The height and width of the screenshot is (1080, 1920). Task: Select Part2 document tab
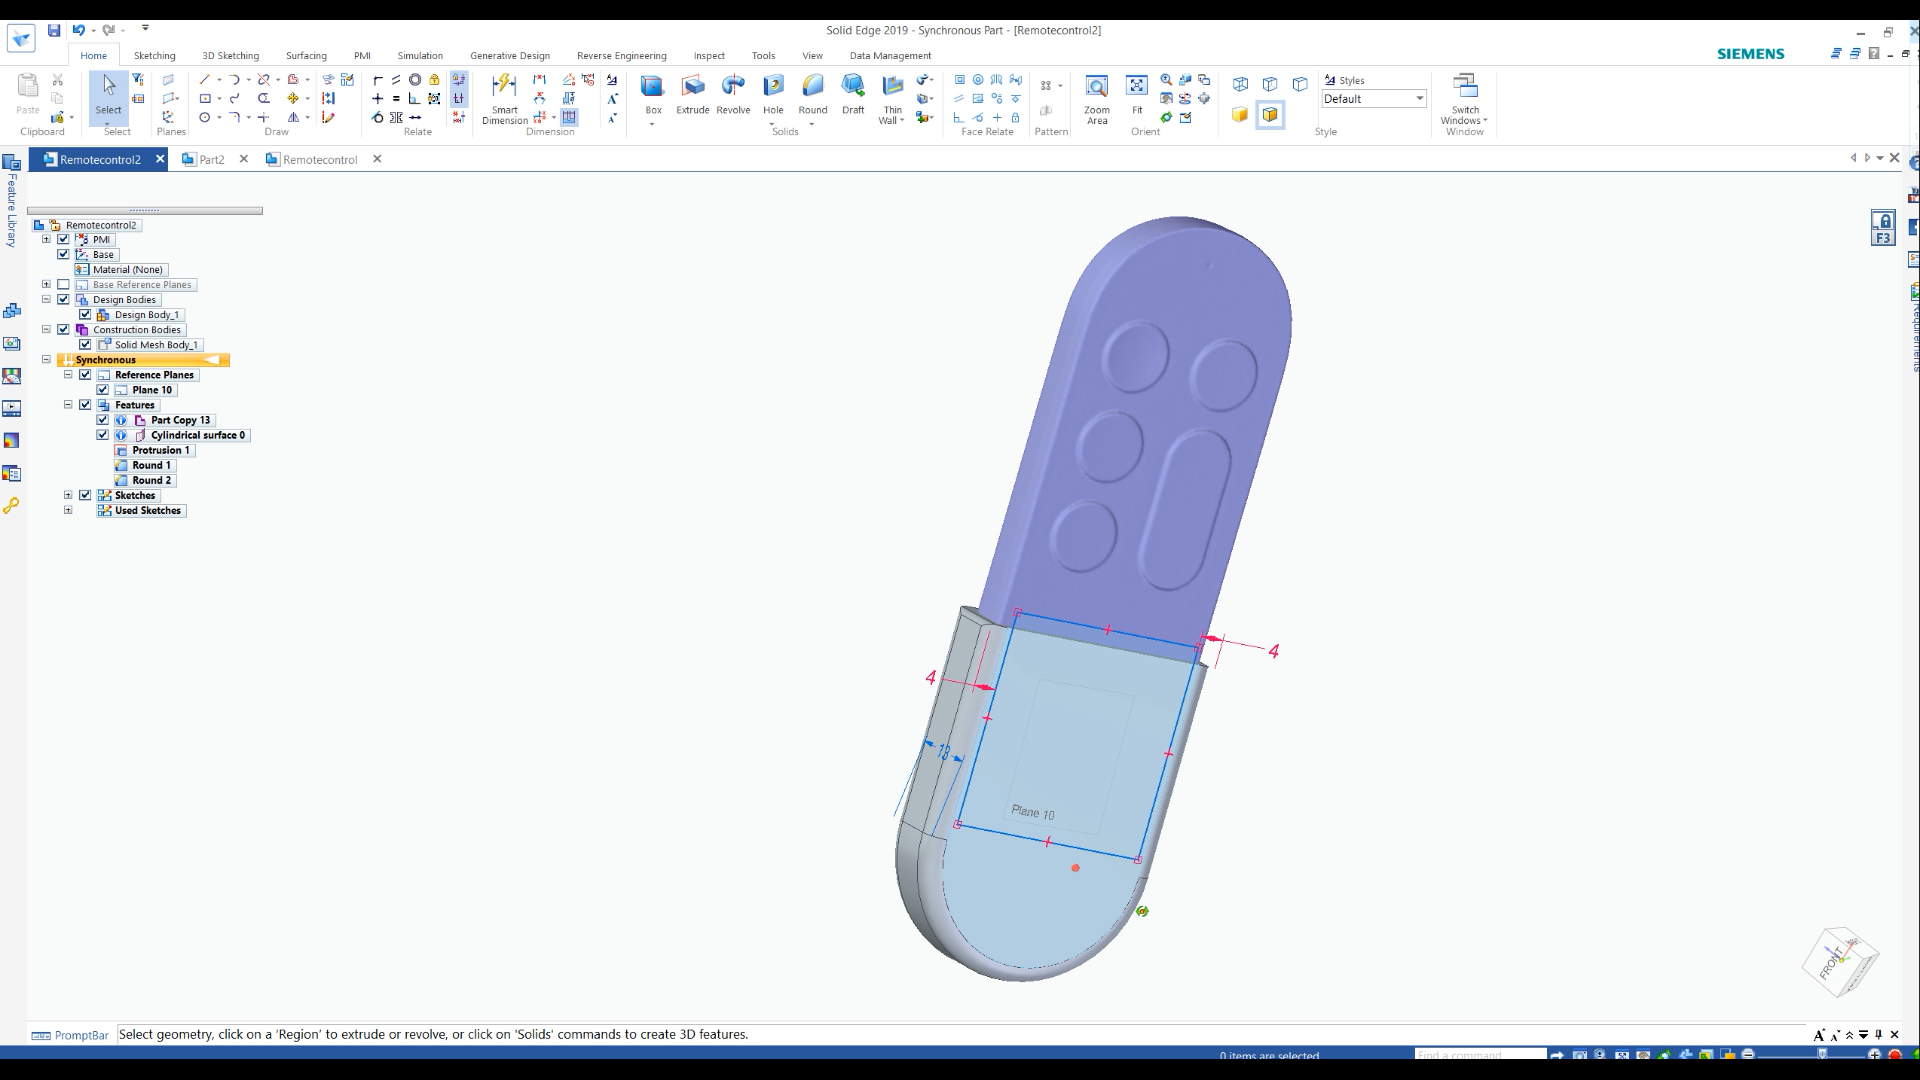pyautogui.click(x=211, y=158)
